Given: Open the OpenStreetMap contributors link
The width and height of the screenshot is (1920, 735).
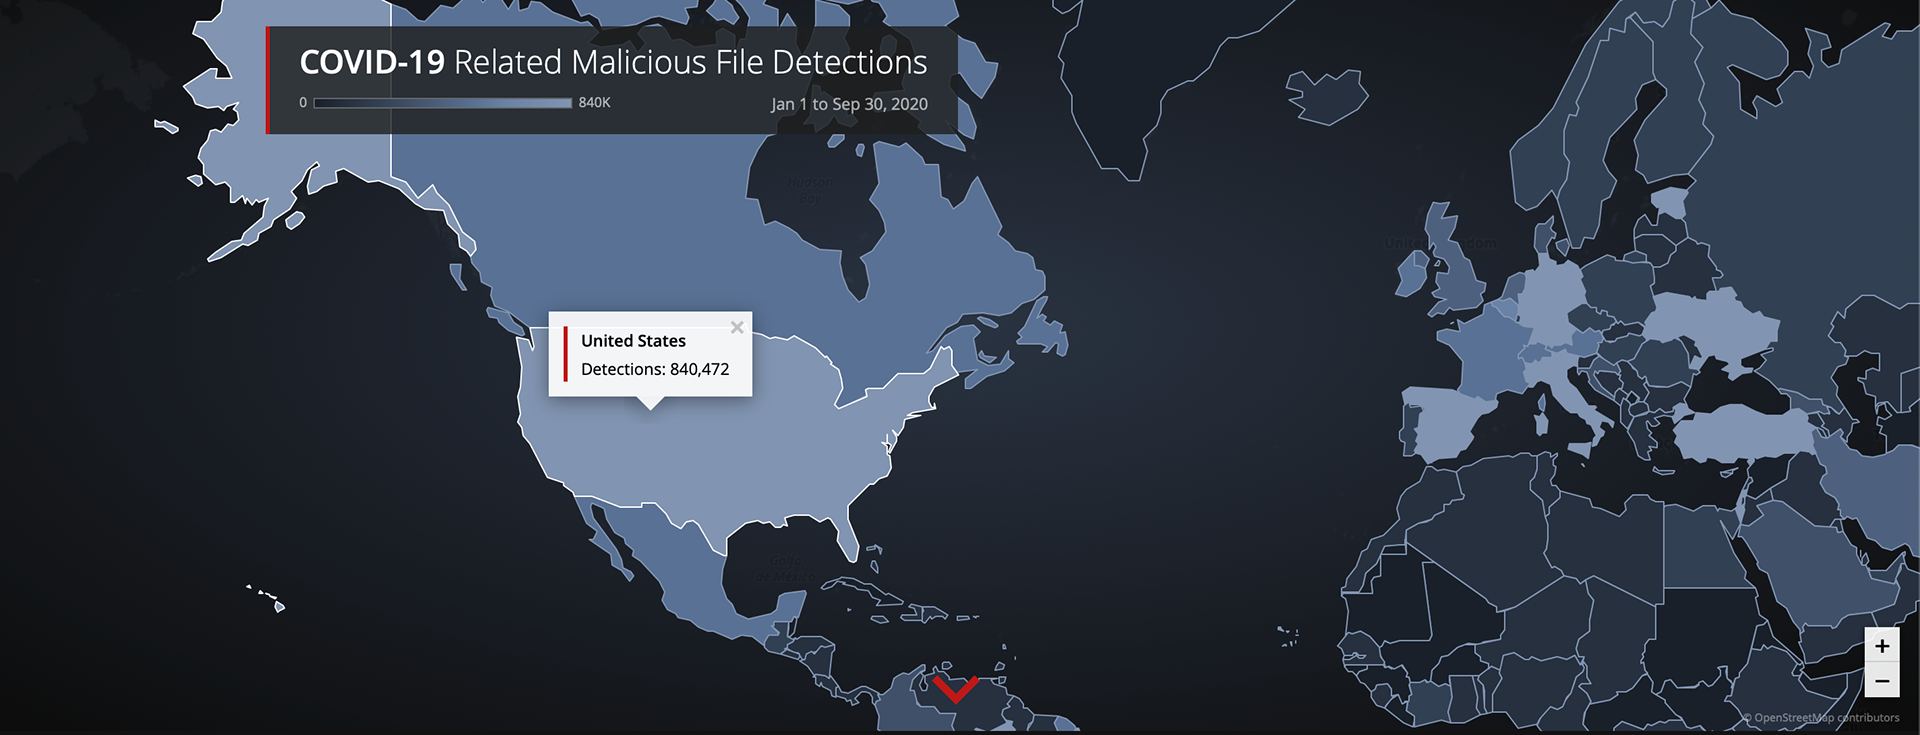Looking at the screenshot, I should tap(1826, 717).
